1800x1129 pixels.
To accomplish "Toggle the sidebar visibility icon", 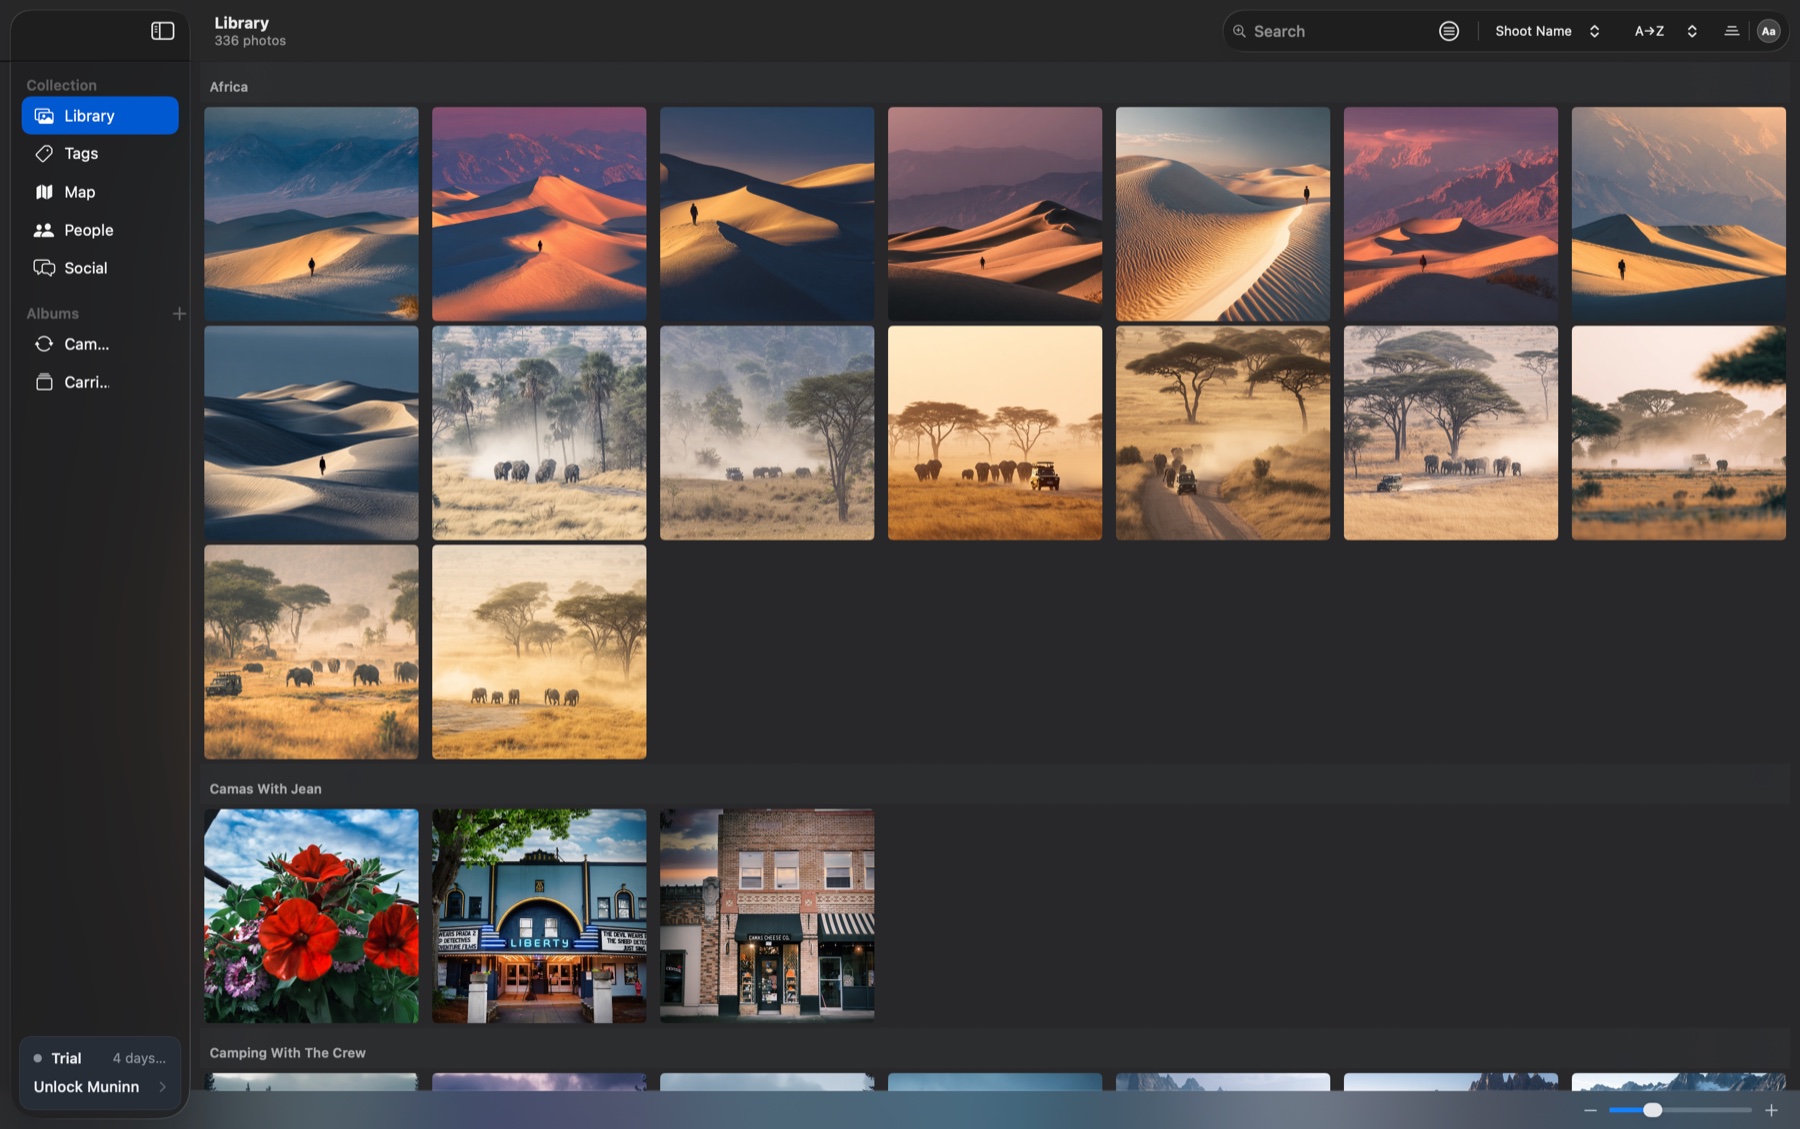I will (162, 31).
